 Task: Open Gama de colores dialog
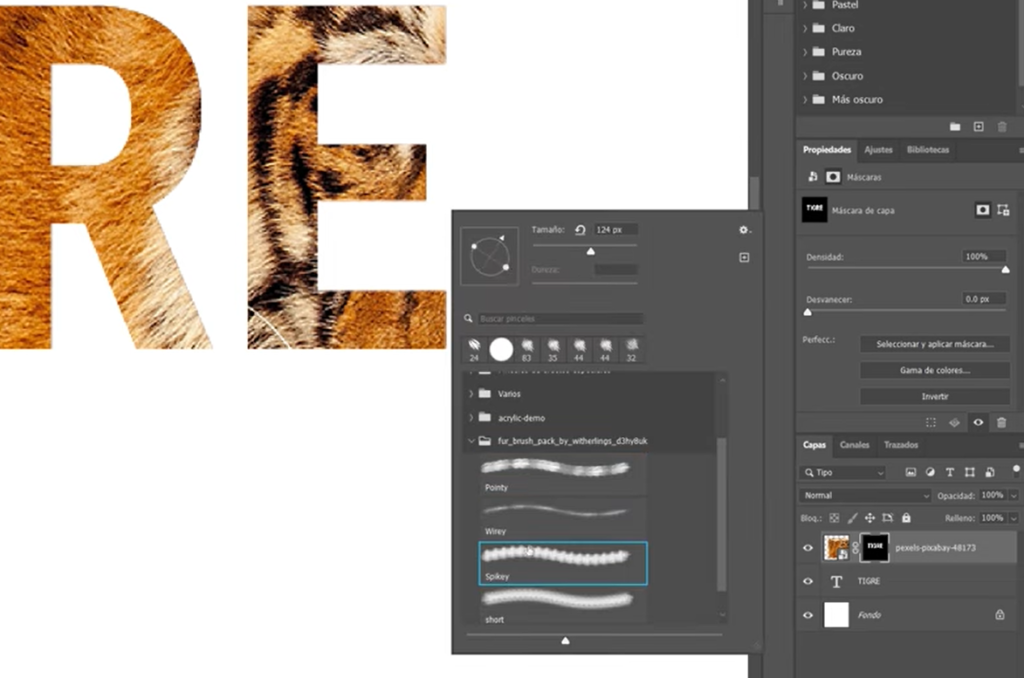(934, 369)
